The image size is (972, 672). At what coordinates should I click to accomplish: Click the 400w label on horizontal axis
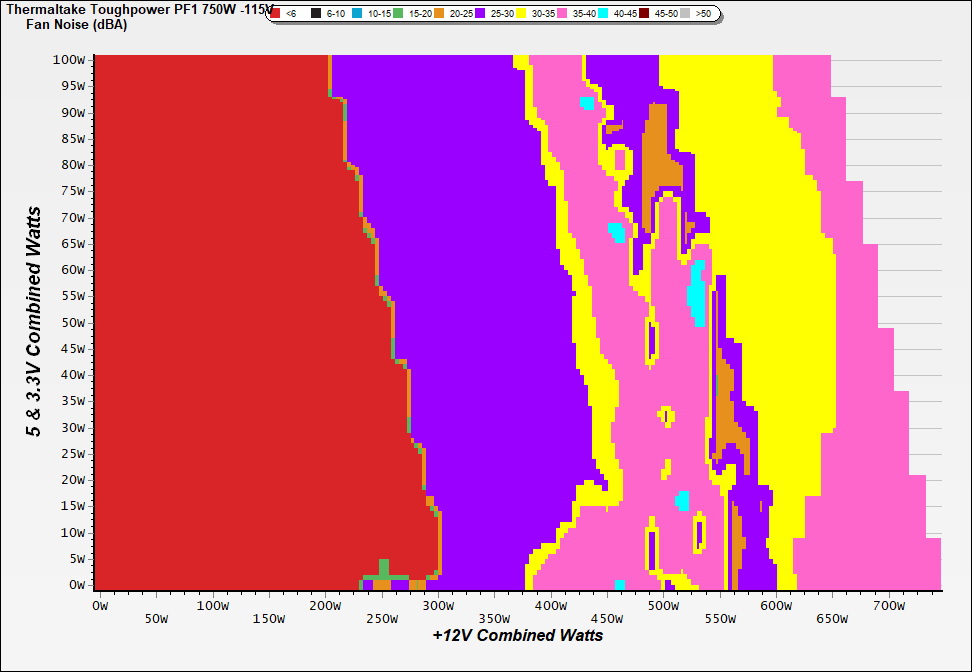coord(550,605)
